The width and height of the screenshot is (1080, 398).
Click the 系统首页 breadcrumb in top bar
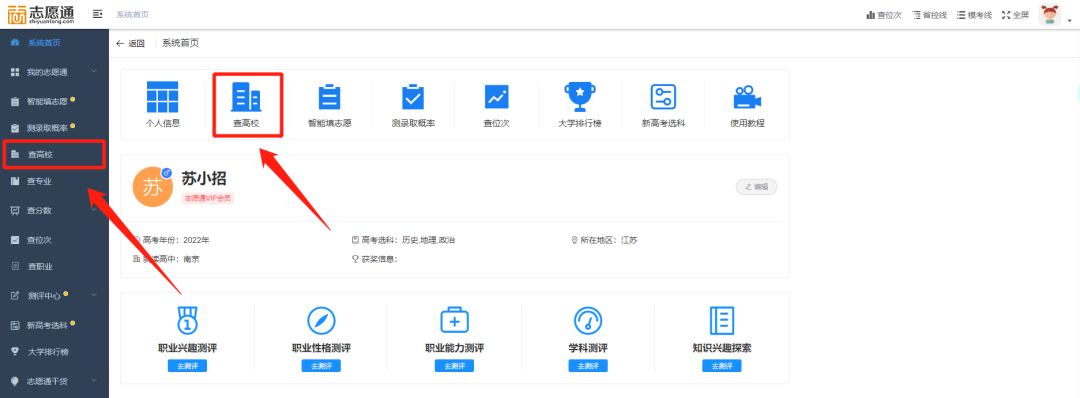[x=132, y=14]
